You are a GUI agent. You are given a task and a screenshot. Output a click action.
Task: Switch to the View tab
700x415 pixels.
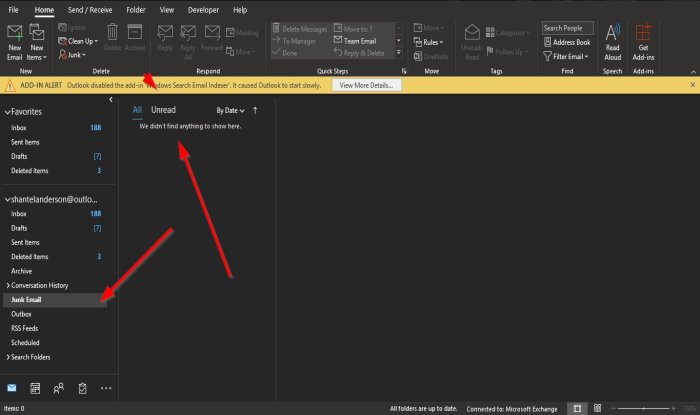[167, 10]
